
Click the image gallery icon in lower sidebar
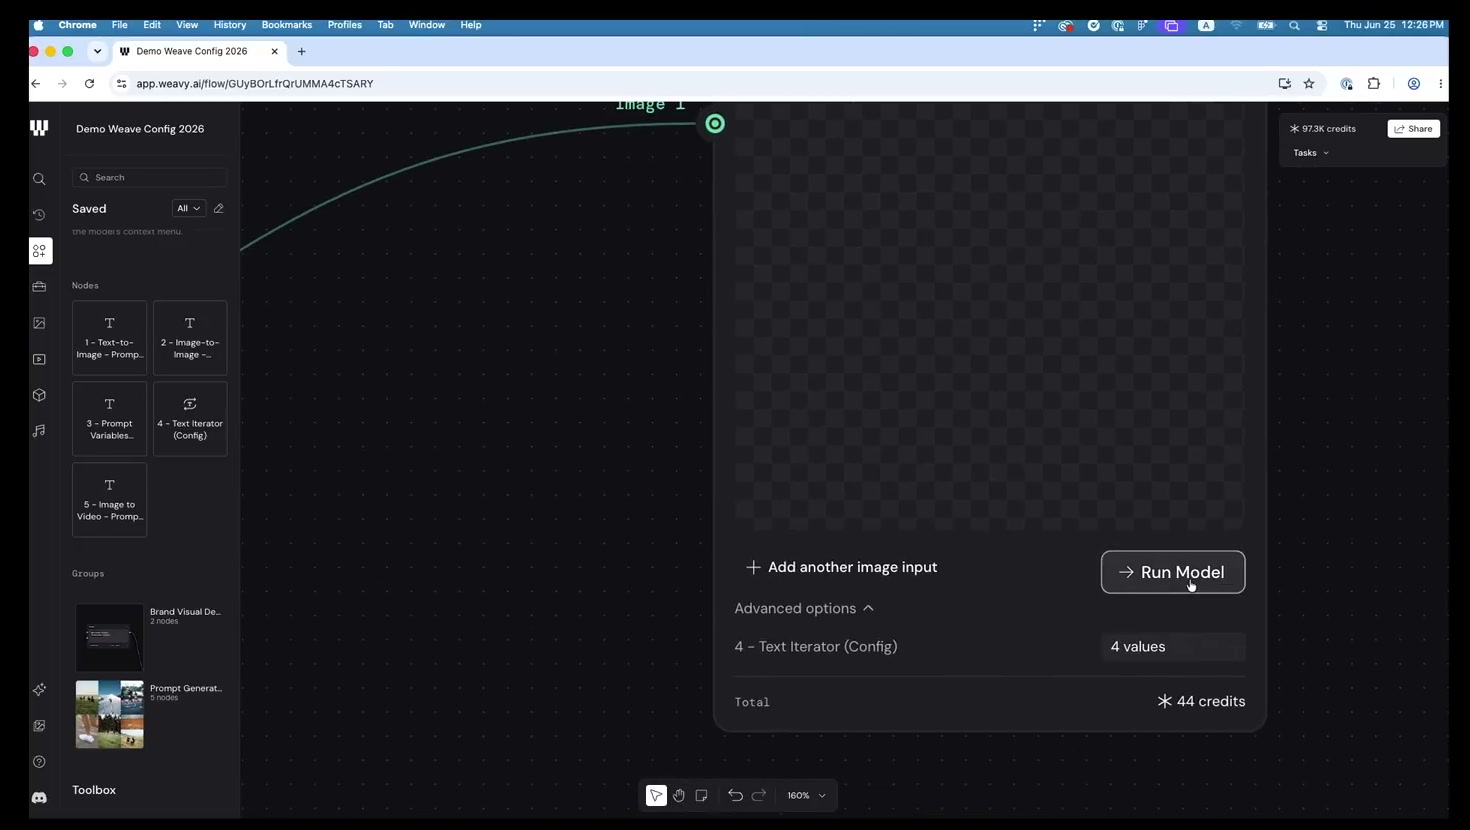click(39, 726)
